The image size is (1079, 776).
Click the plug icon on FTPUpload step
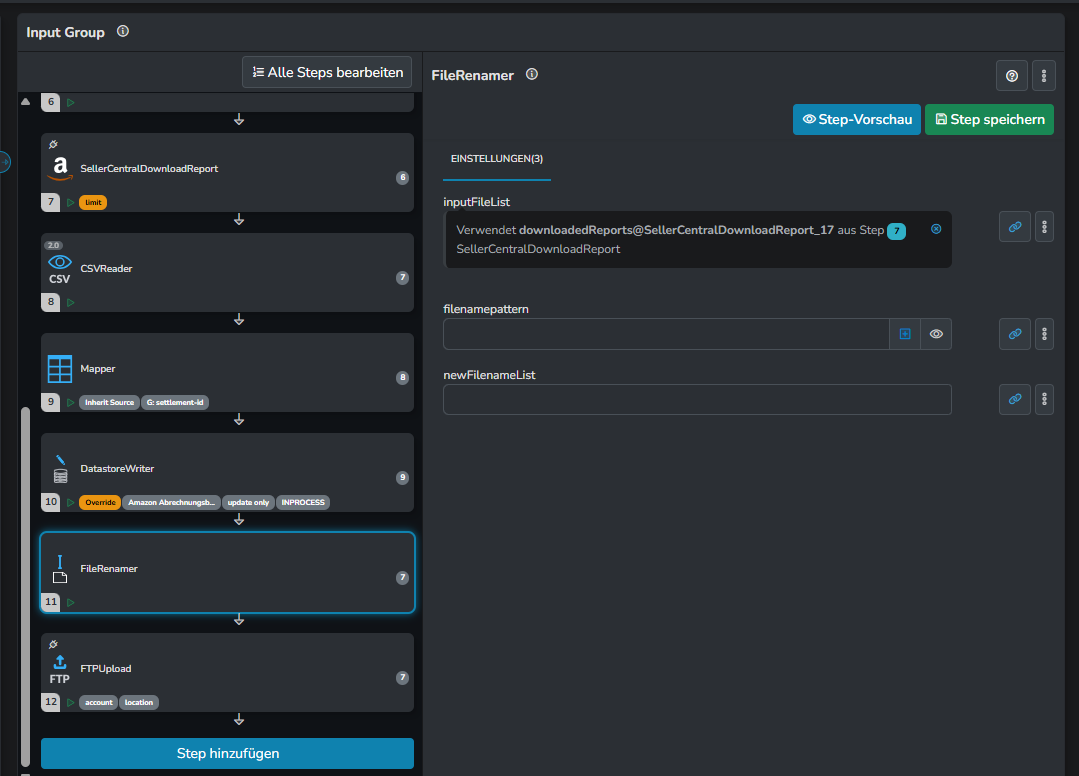tap(53, 645)
